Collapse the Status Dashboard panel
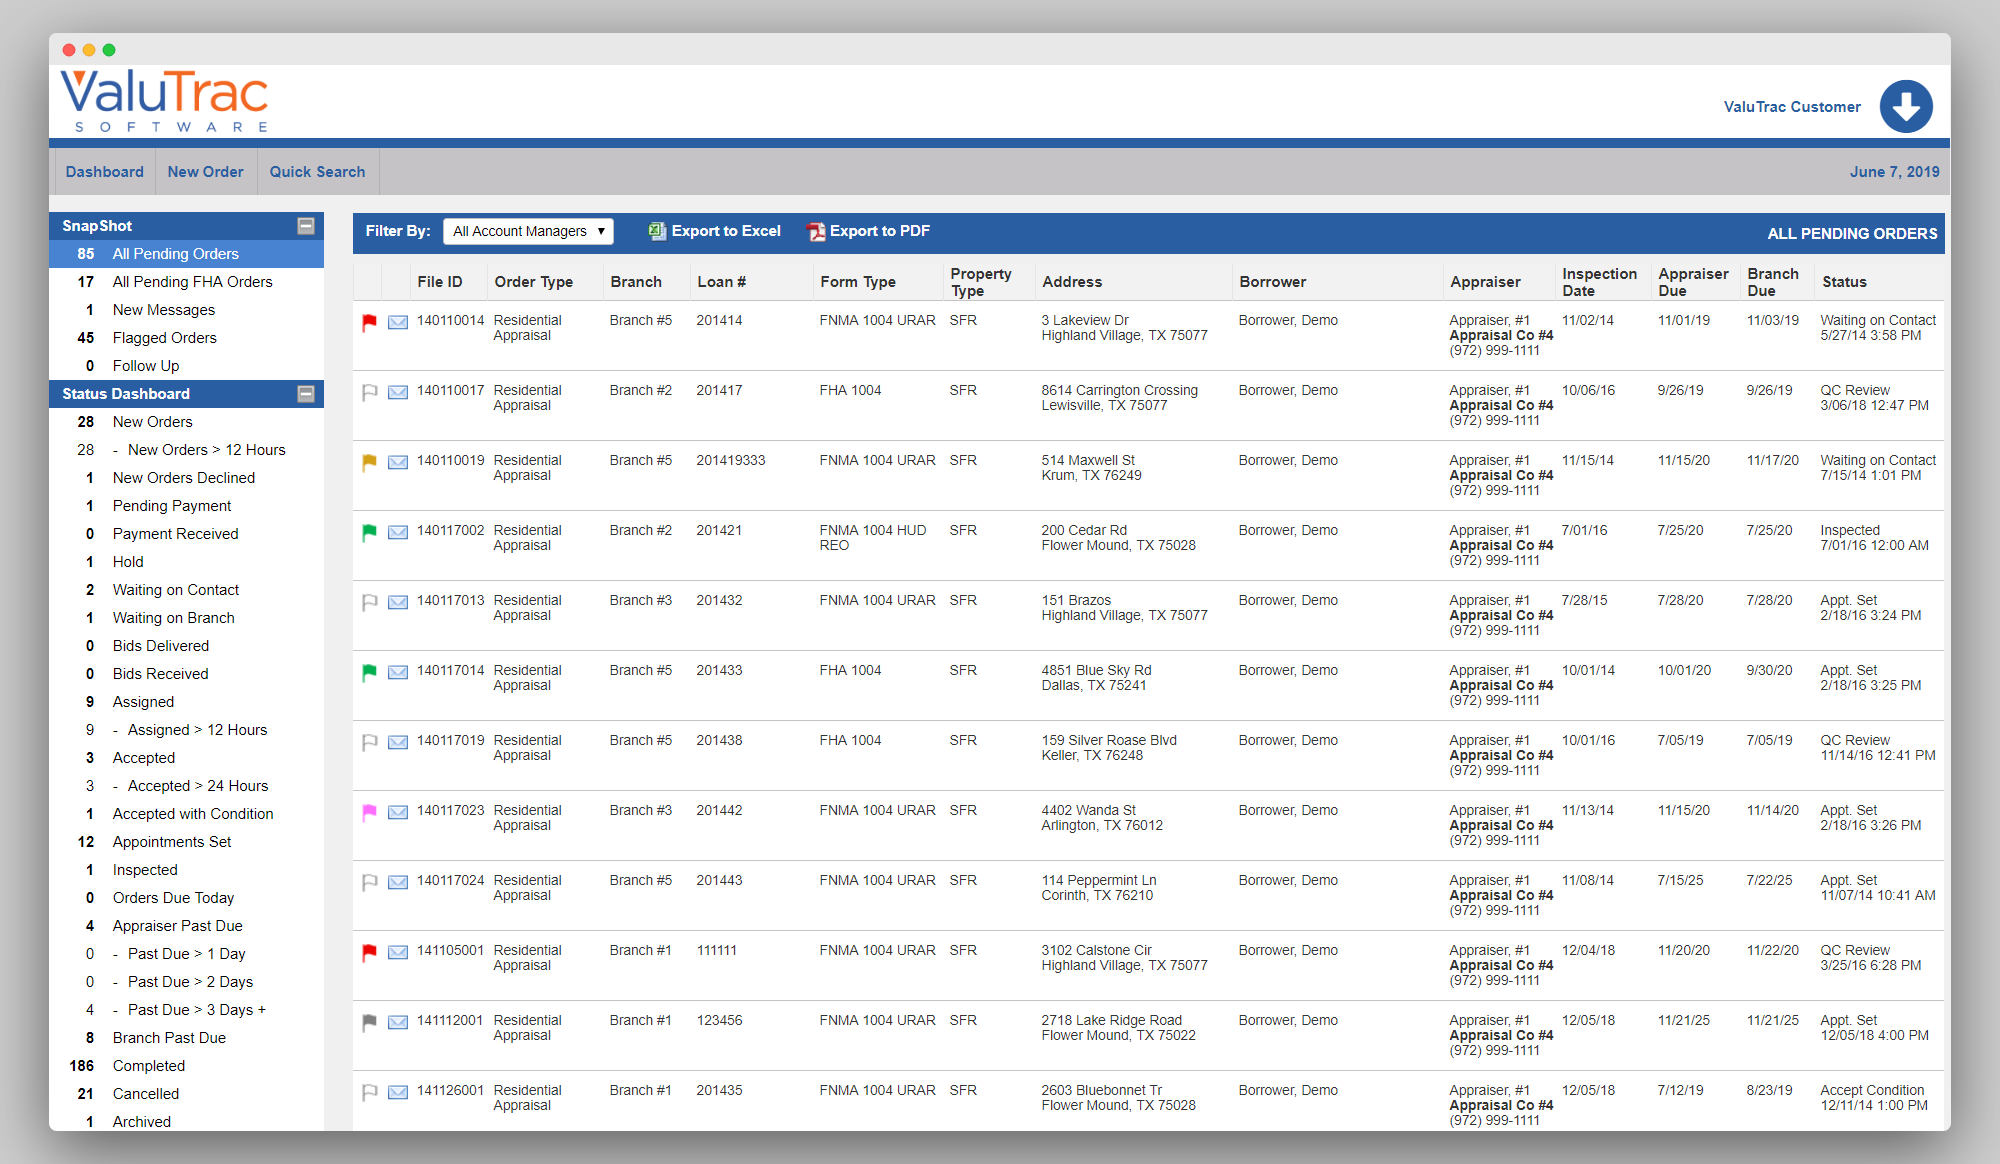This screenshot has height=1164, width=2000. click(x=306, y=393)
